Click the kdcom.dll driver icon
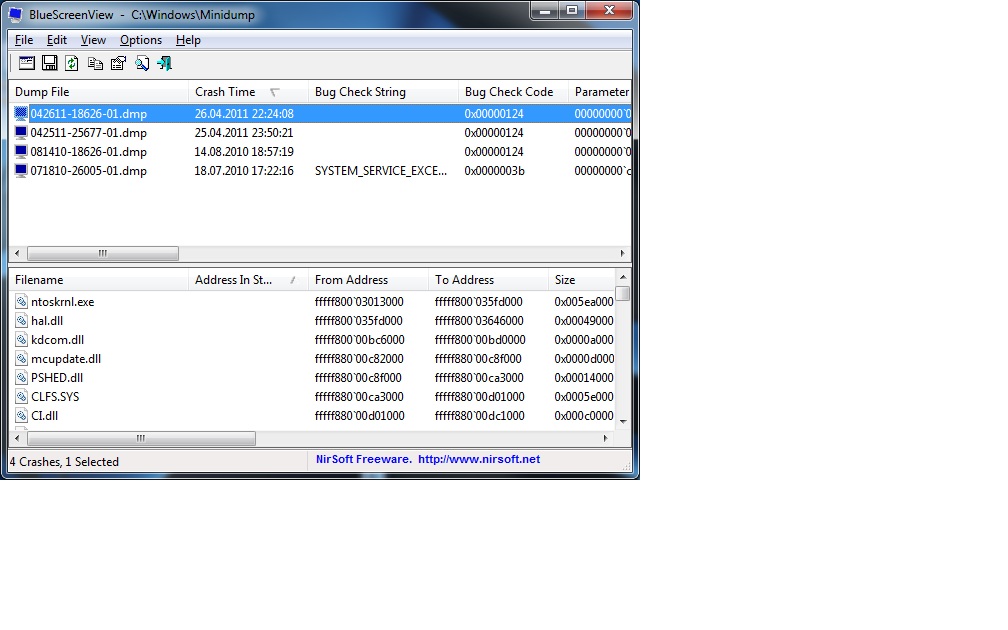Viewport: 1008px width, 630px height. tap(21, 339)
